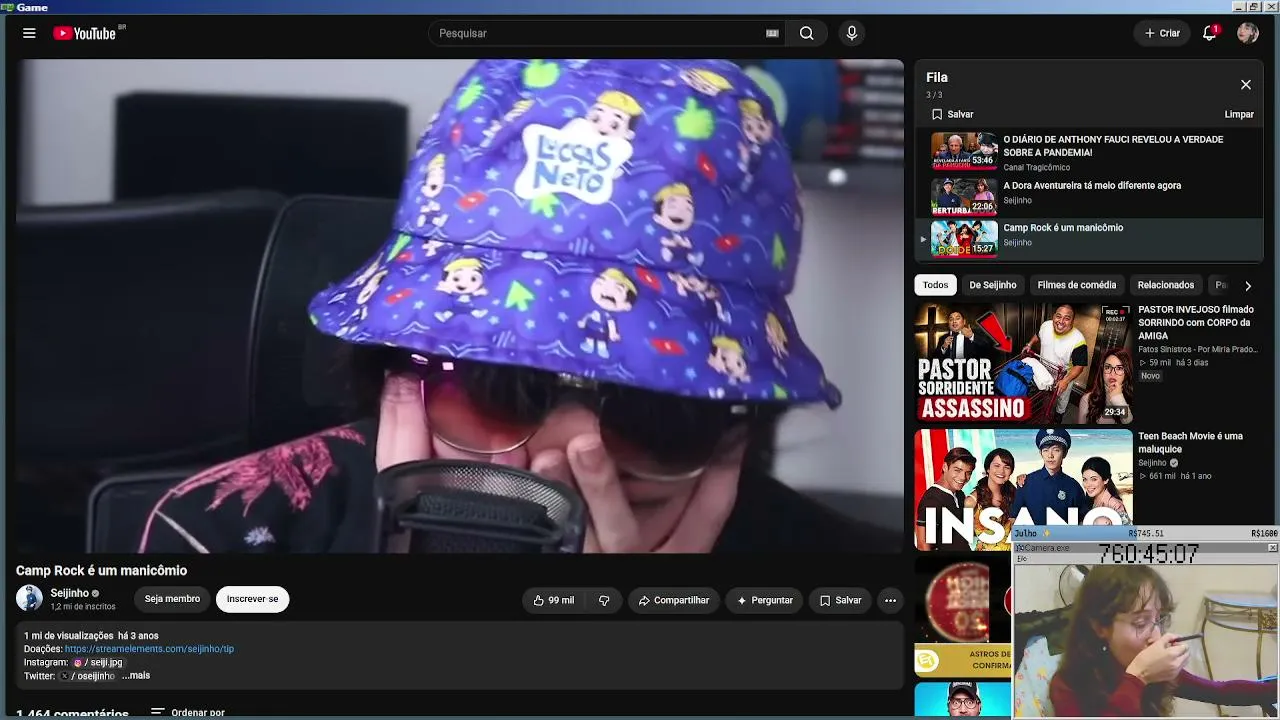
Task: Open 'Teen Beach Movie é uma maluquice' title
Action: tap(1190, 443)
